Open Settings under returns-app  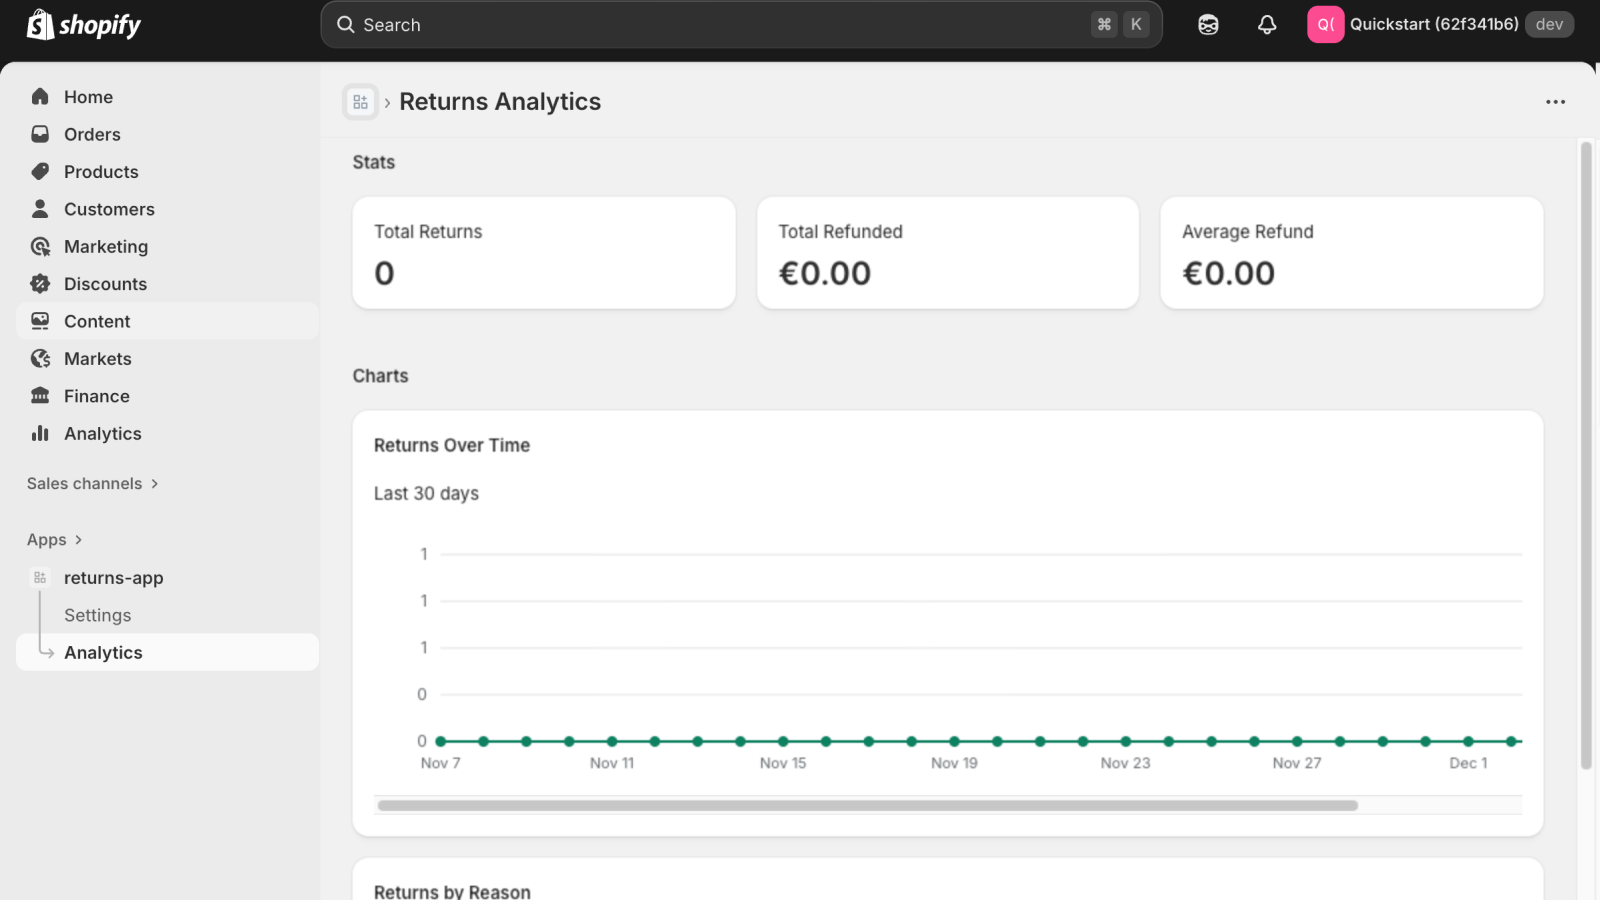[97, 615]
